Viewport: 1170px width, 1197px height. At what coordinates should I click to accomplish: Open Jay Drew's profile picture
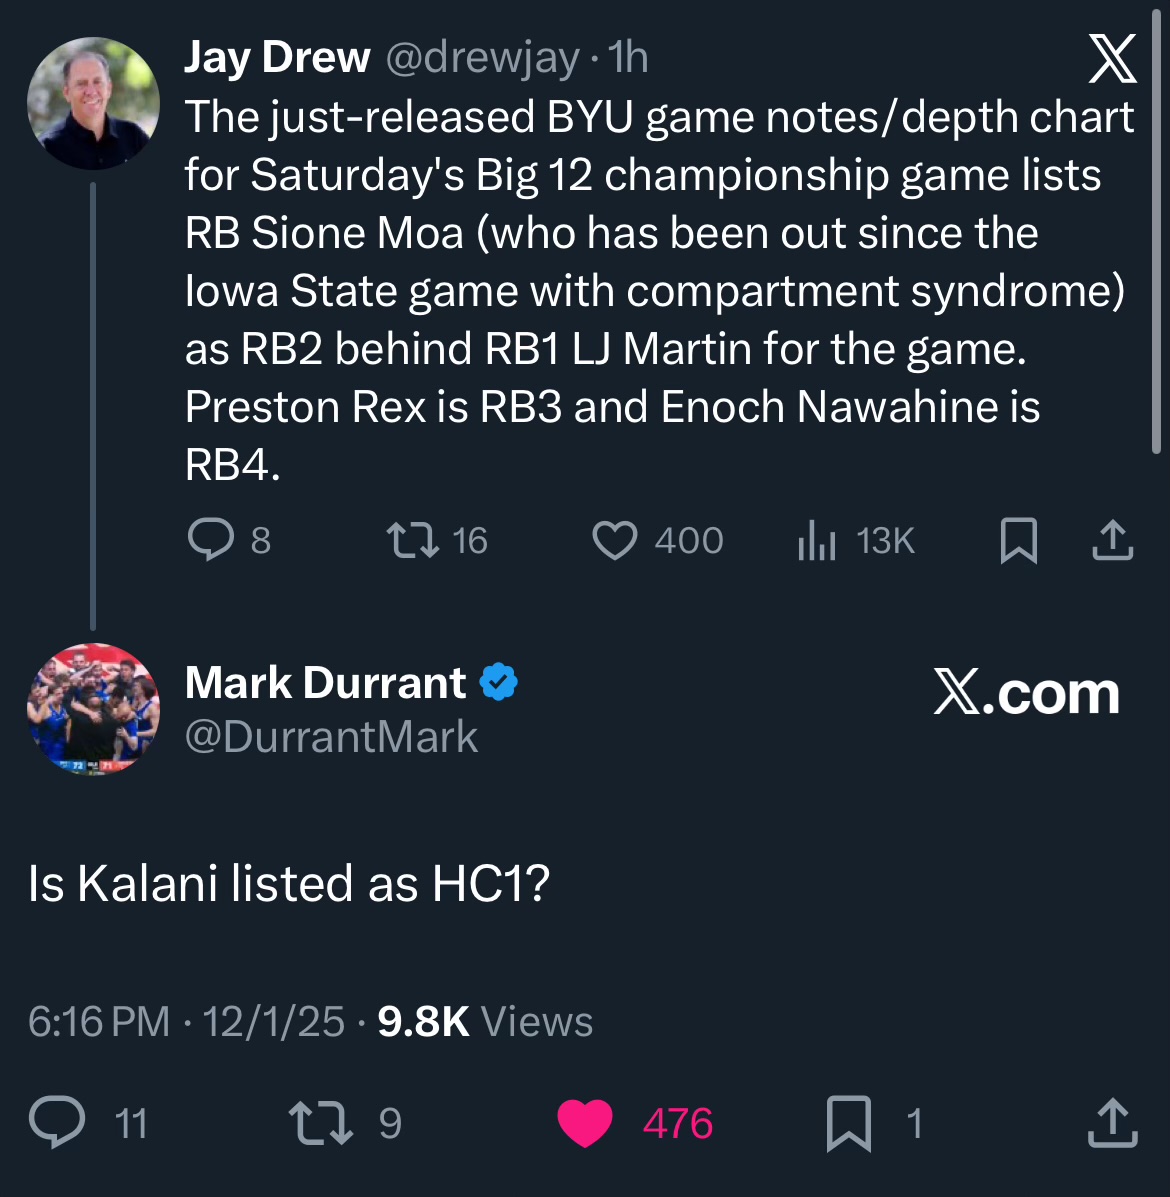[93, 103]
